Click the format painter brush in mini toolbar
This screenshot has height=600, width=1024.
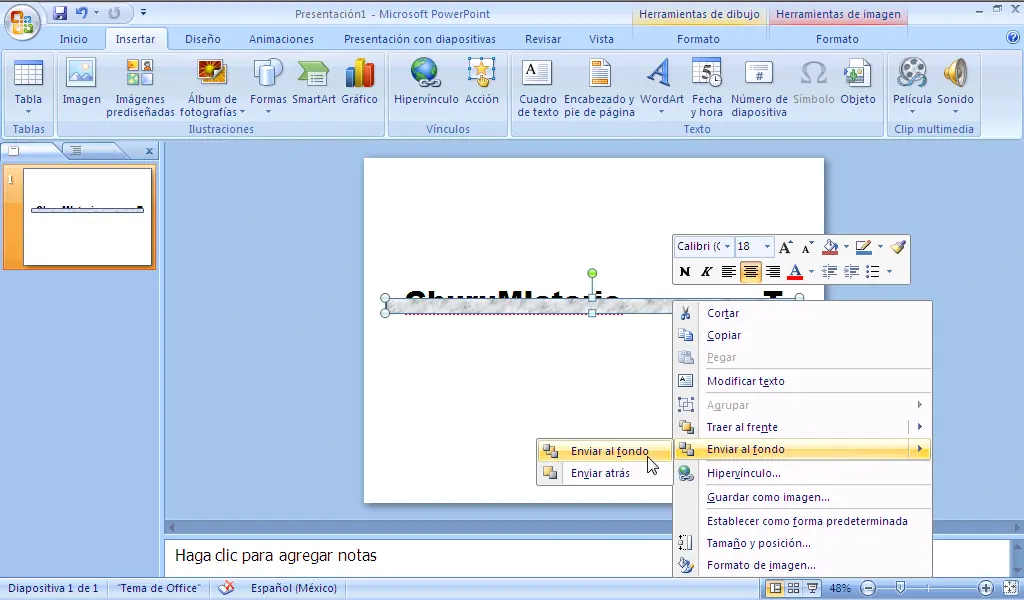tap(898, 247)
